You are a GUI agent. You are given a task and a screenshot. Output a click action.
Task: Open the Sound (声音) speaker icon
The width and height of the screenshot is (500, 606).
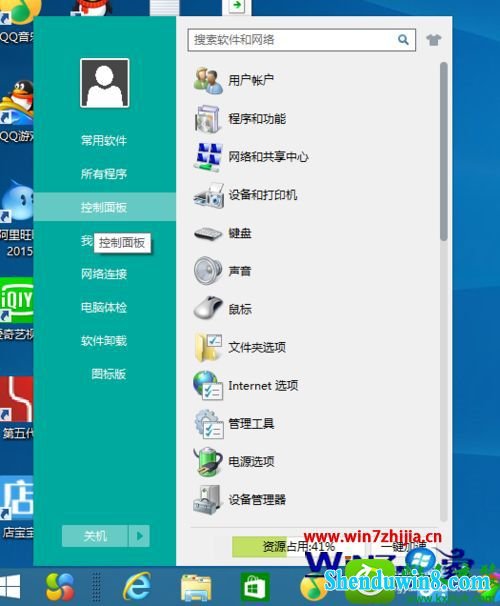(208, 271)
